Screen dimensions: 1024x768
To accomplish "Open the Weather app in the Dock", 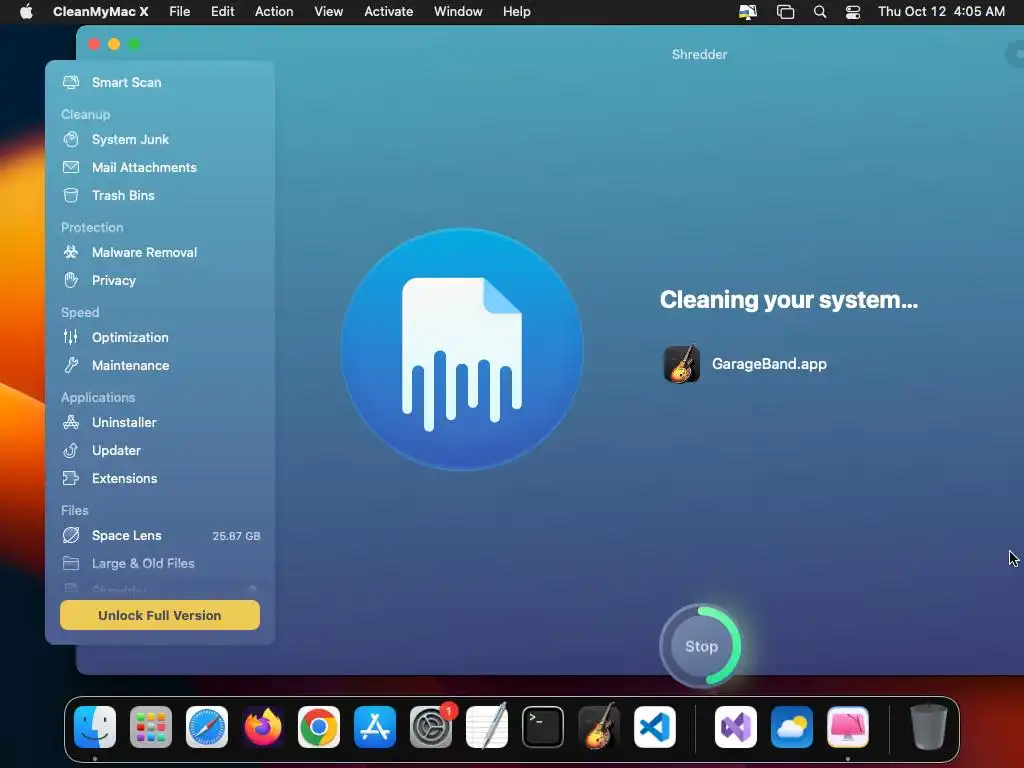I will [x=792, y=727].
